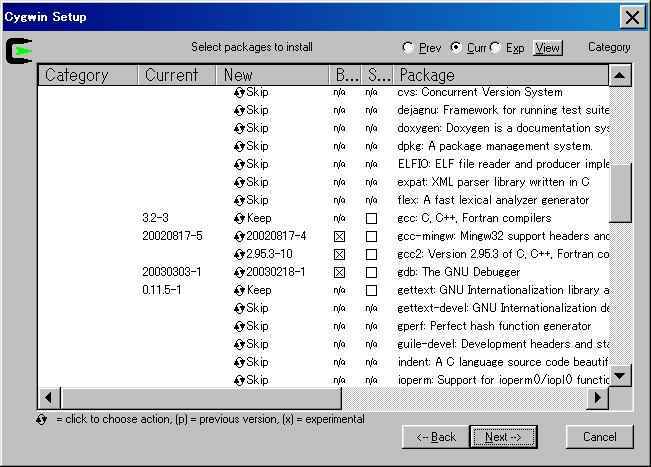
Task: Click the Cancel button
Action: click(600, 437)
